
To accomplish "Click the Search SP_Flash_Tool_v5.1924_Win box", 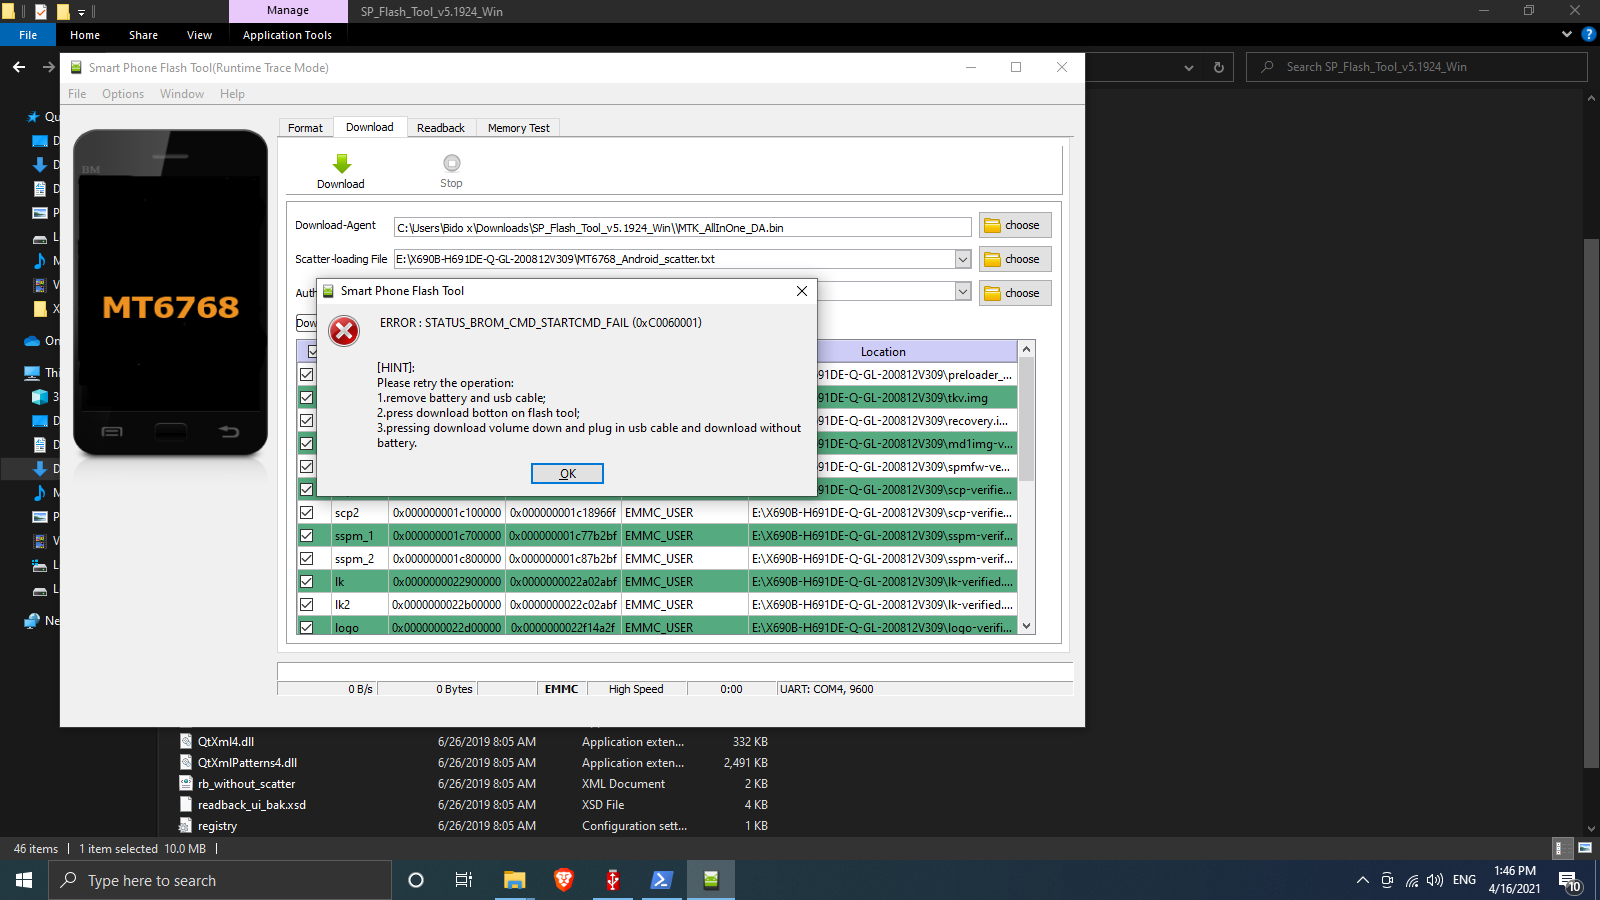I will (1416, 67).
